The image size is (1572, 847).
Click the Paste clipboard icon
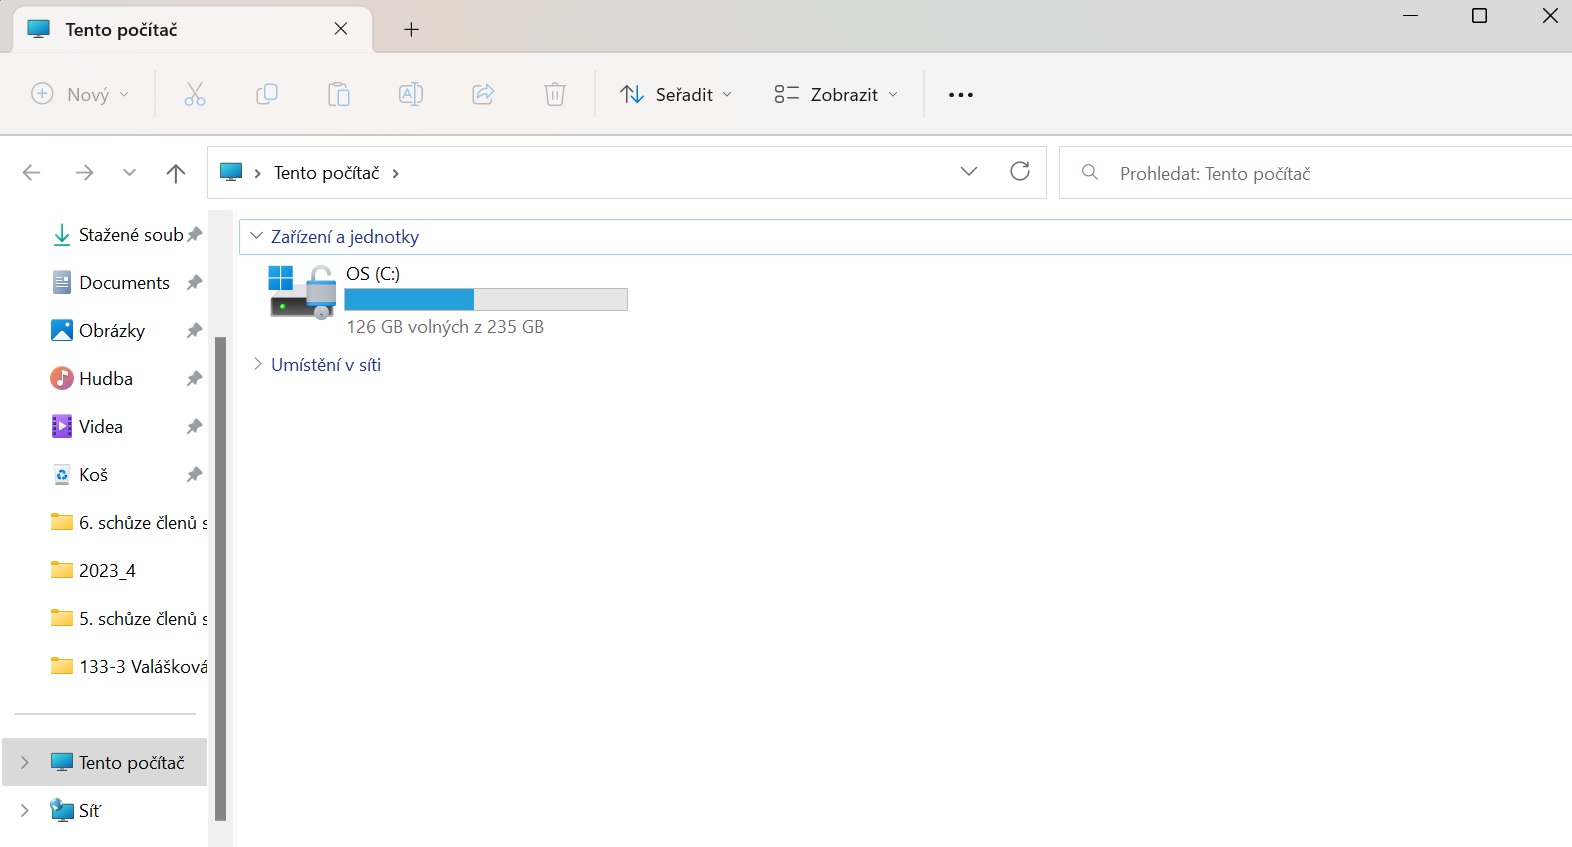(339, 95)
